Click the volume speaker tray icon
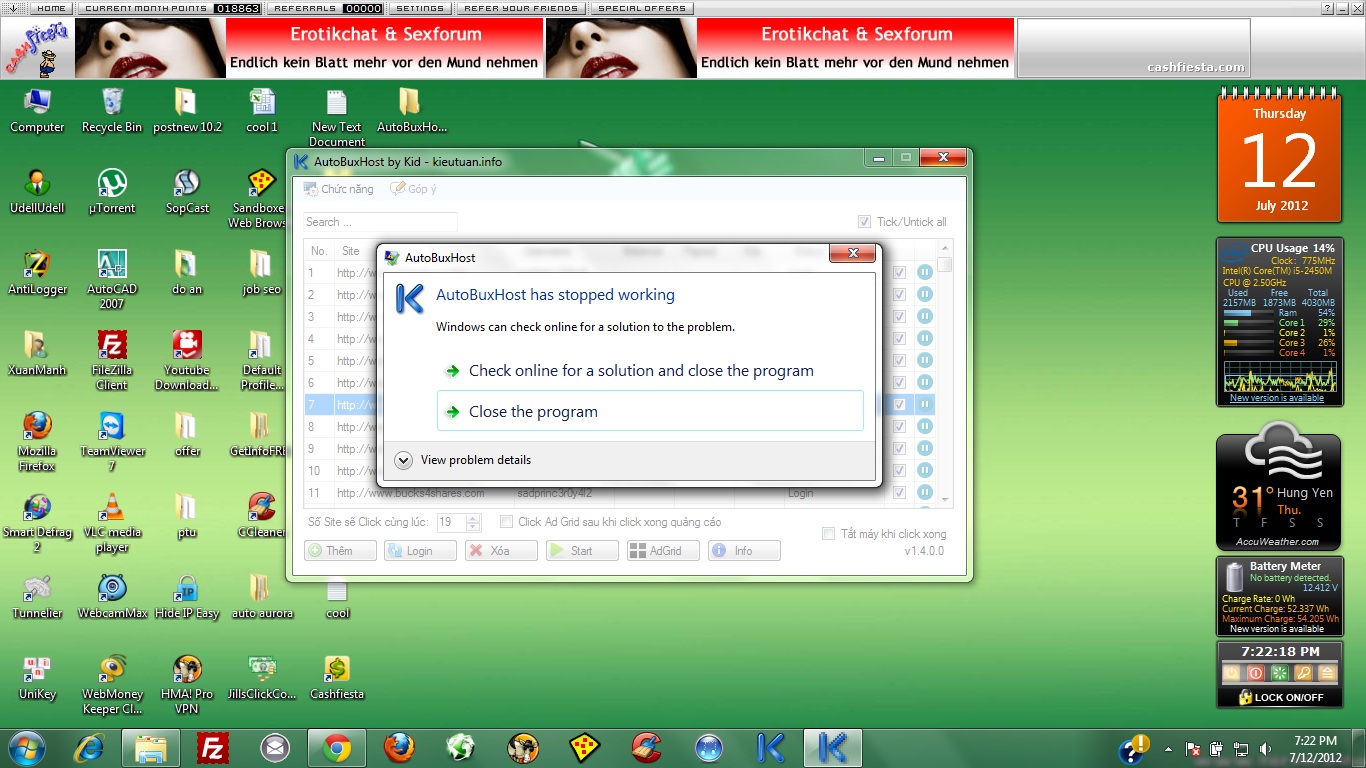This screenshot has height=768, width=1366. coord(1265,748)
